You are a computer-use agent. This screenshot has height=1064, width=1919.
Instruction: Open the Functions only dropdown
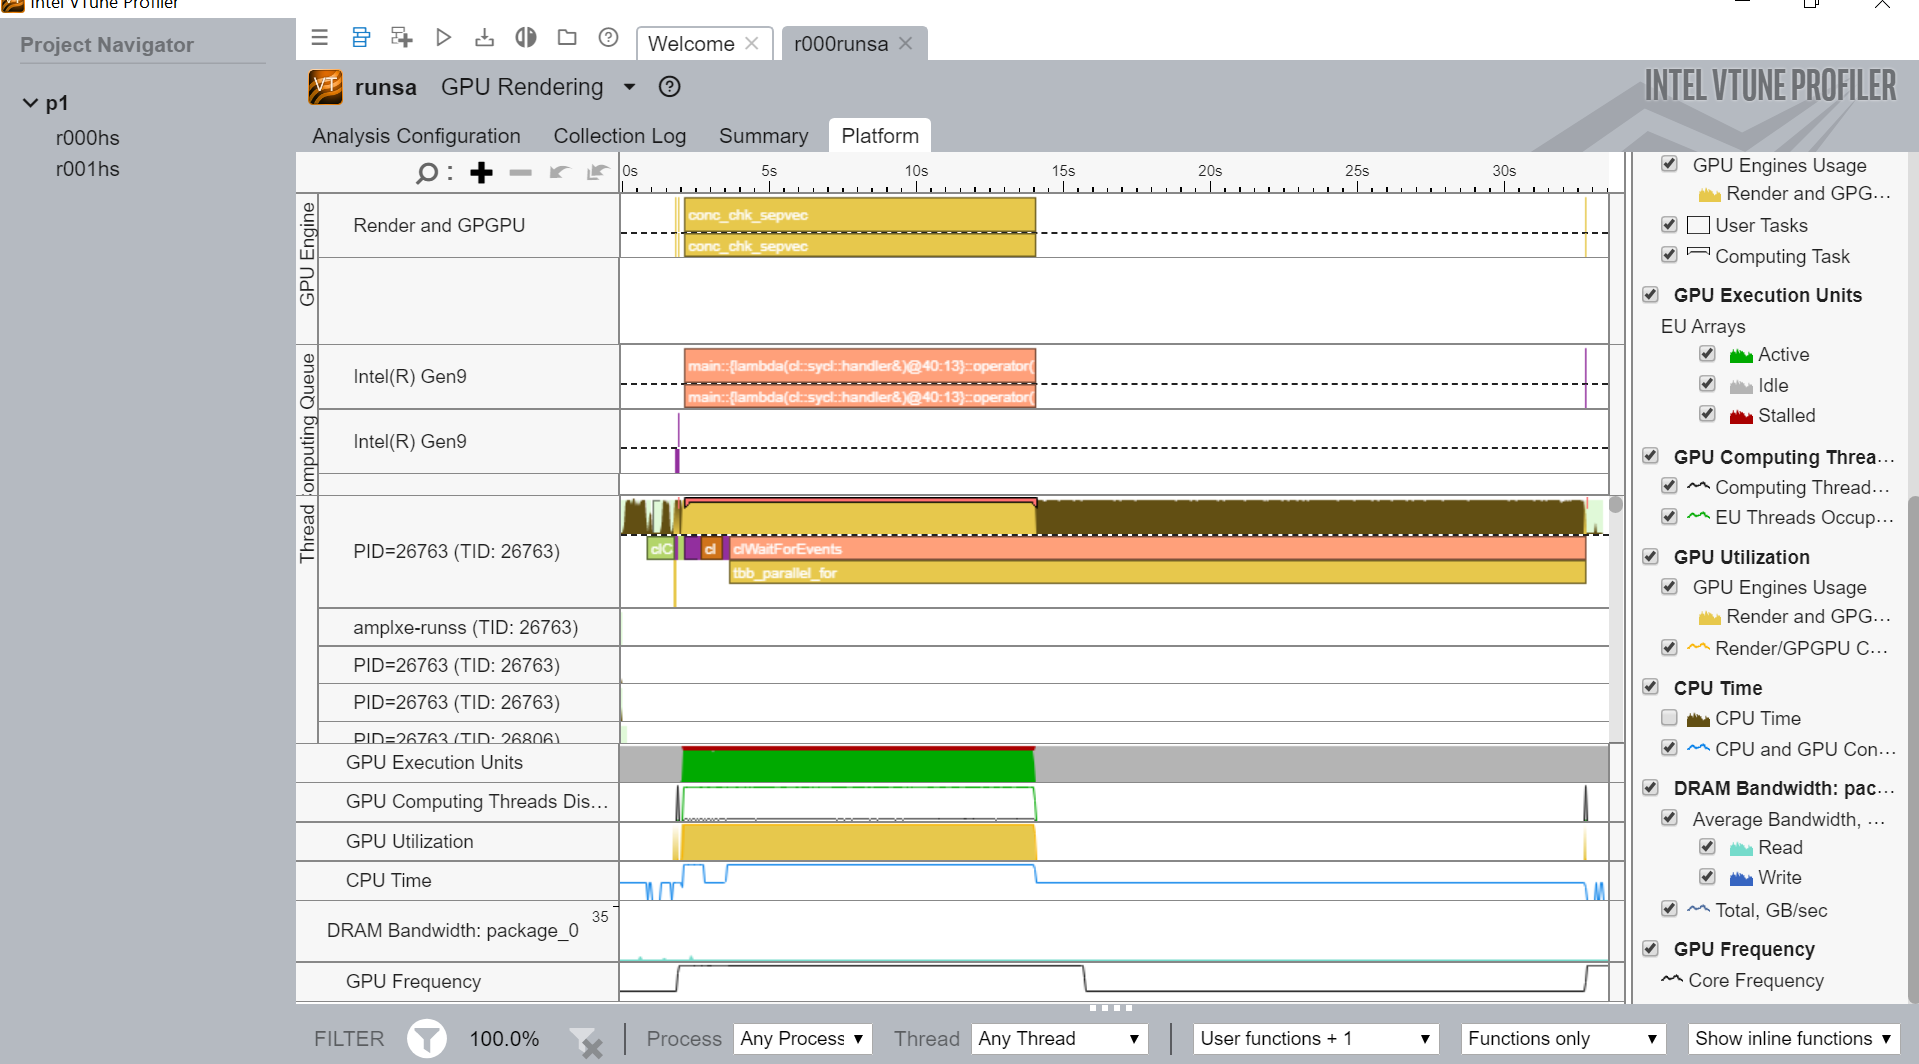click(1562, 1039)
